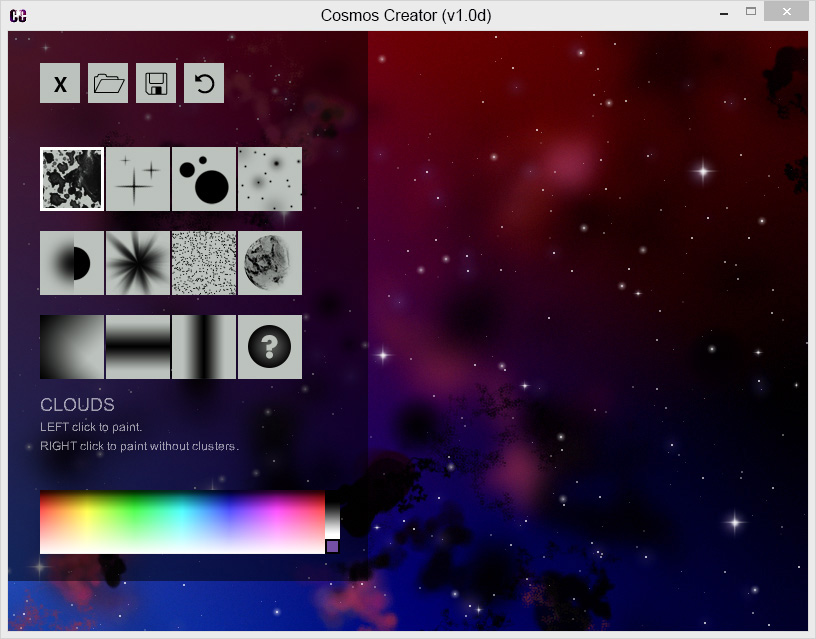The width and height of the screenshot is (816, 639).
Task: Select the radial corner gradient tool
Action: (x=72, y=348)
